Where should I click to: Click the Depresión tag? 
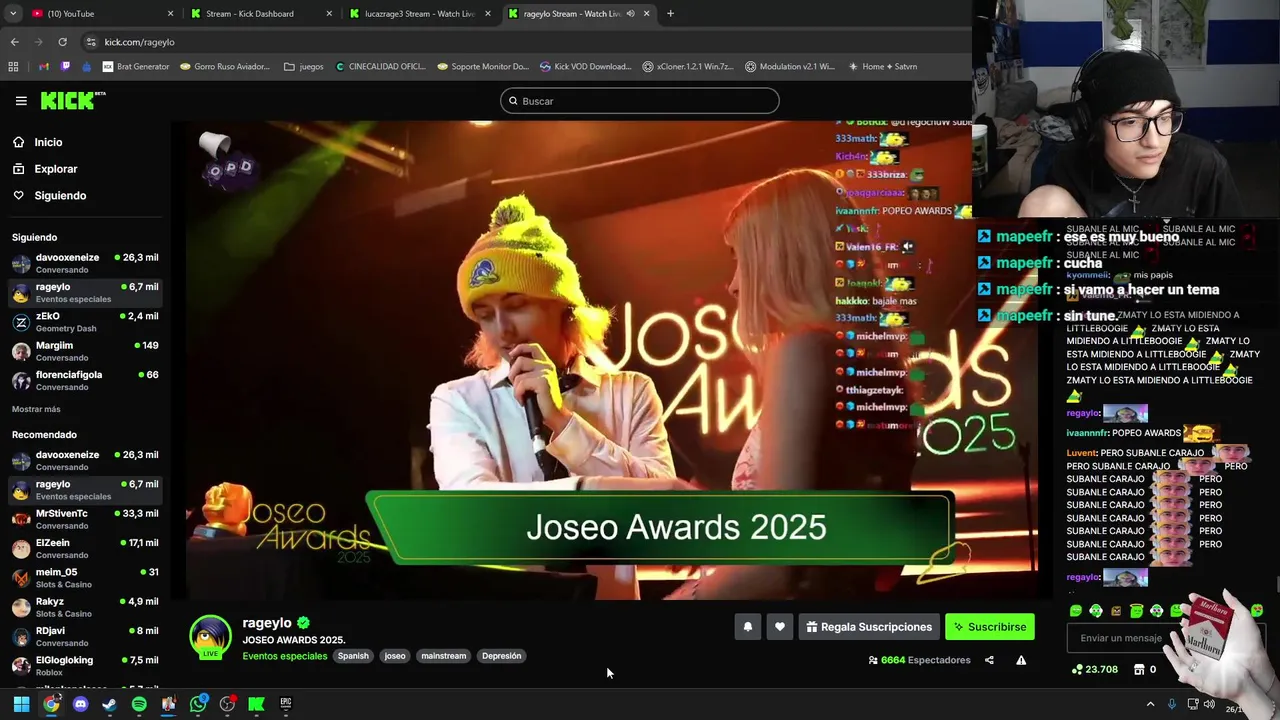[501, 656]
